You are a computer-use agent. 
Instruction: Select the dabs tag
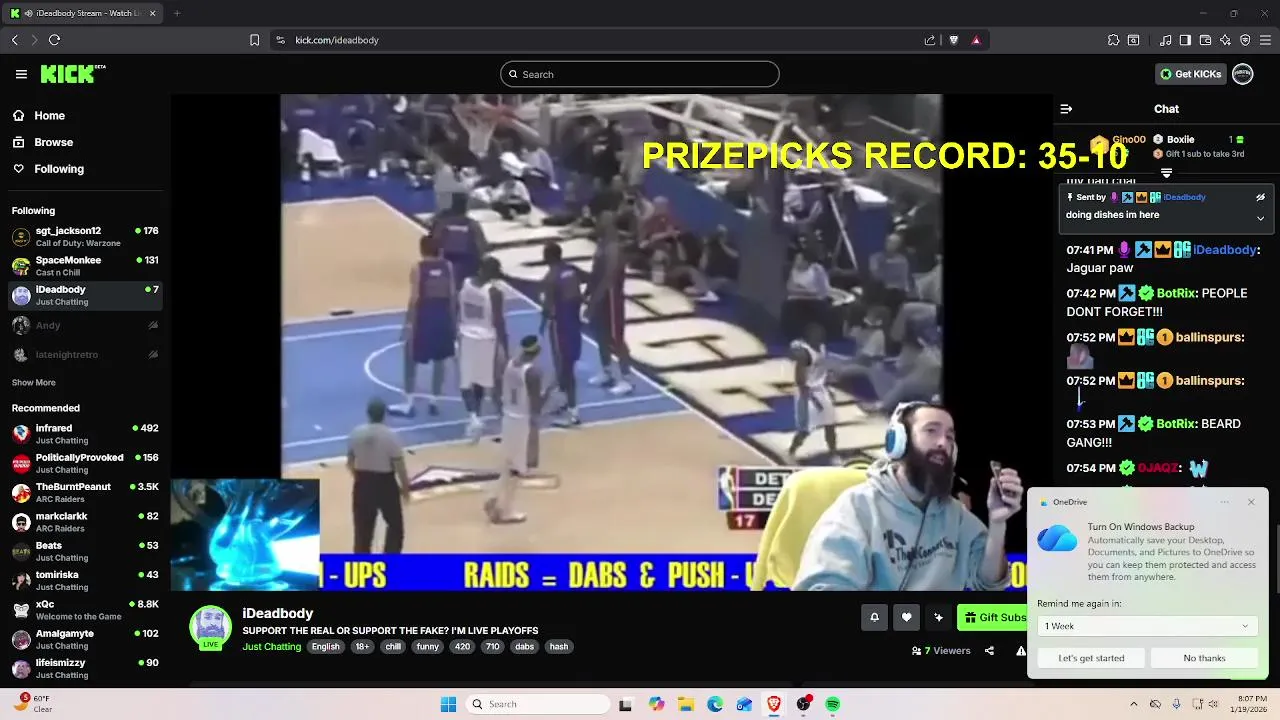524,647
